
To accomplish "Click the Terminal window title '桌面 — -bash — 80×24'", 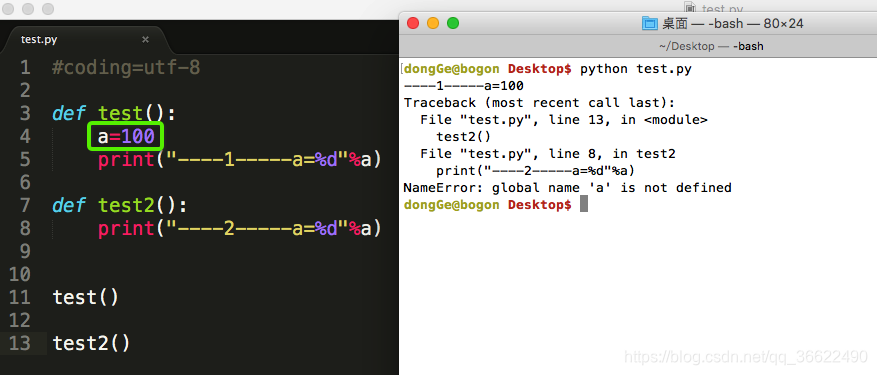I will point(733,24).
